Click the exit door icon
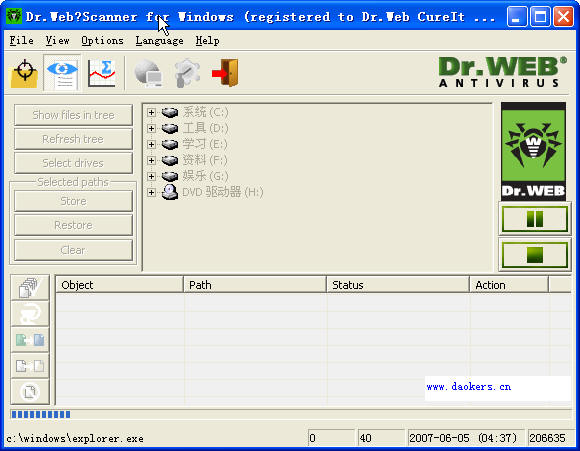 coord(225,73)
